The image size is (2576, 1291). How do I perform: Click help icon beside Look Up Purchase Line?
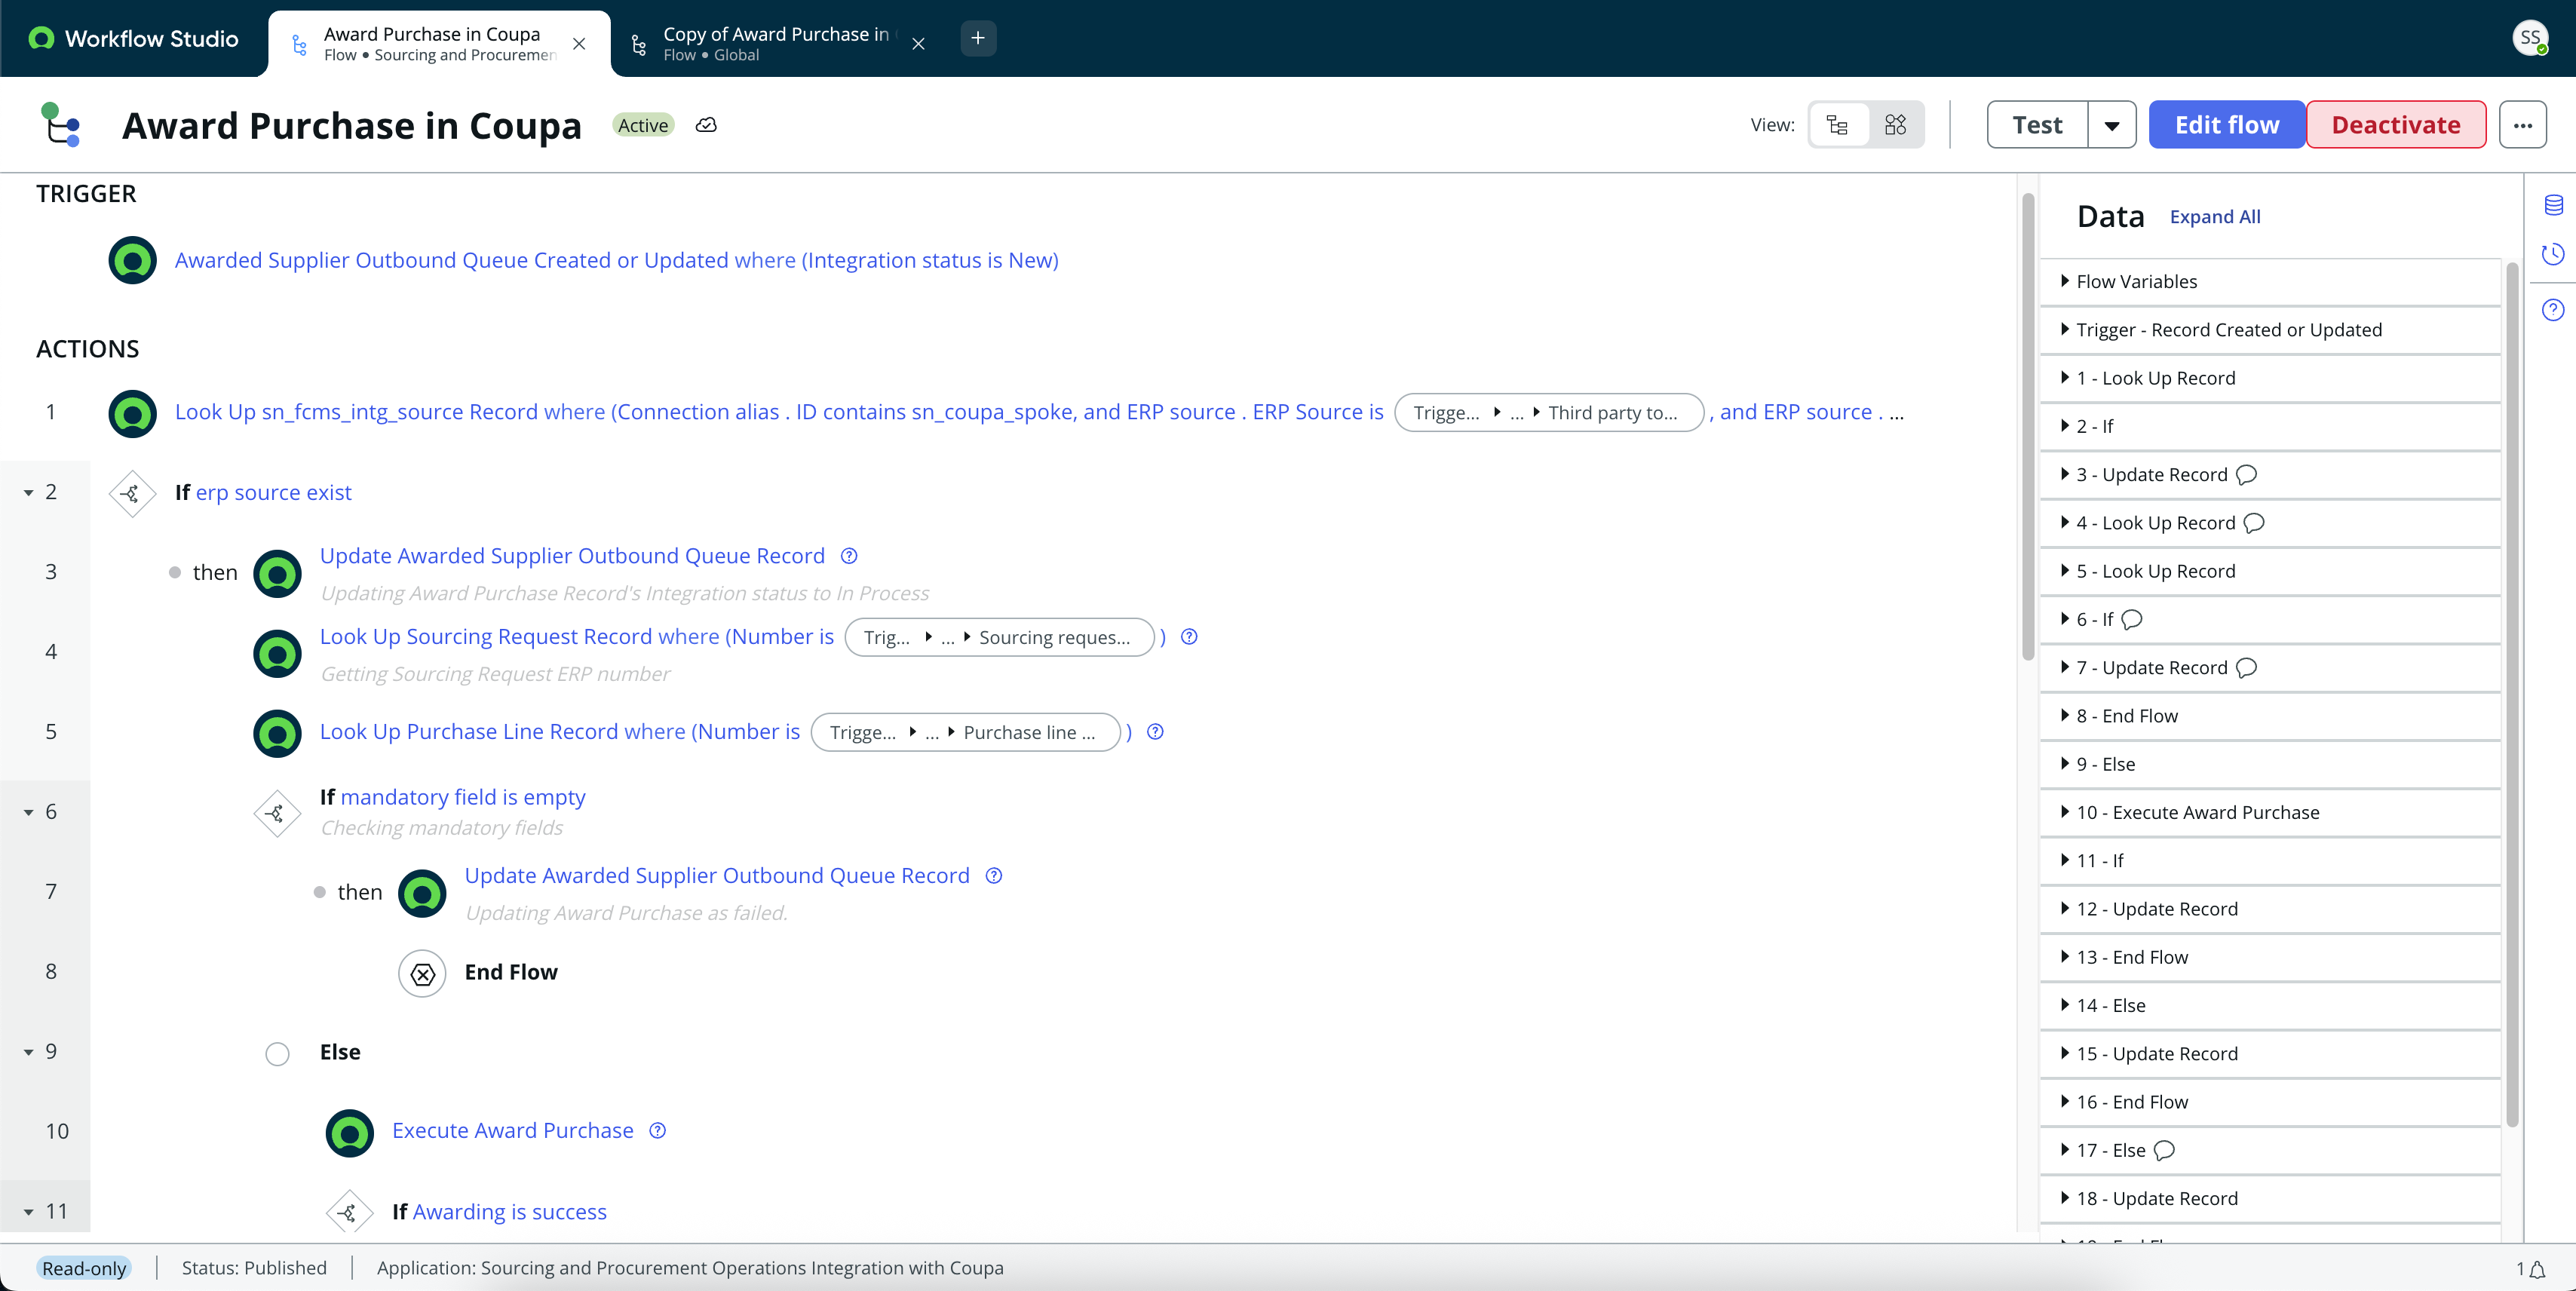pos(1155,732)
